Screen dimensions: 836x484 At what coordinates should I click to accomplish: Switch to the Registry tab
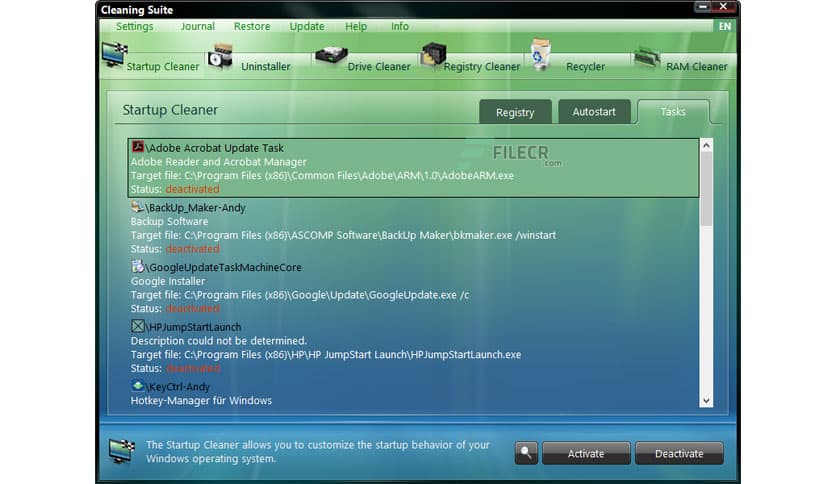tap(515, 112)
